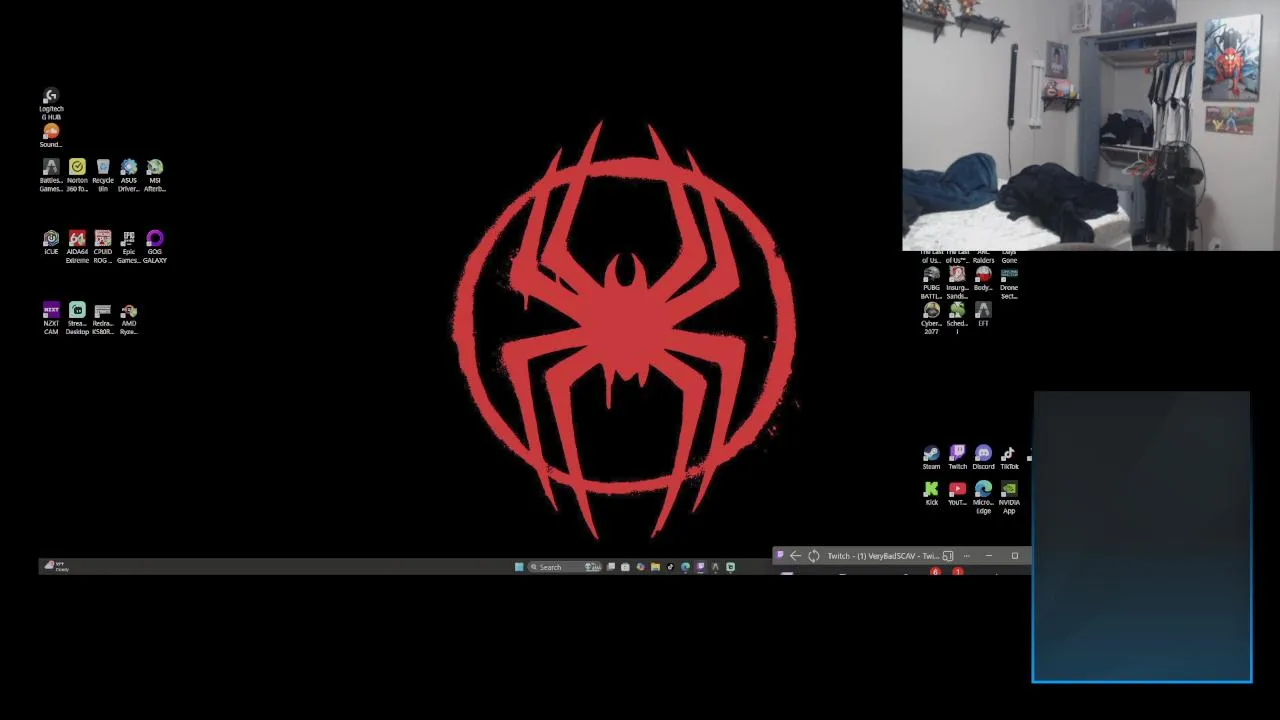Open the Steam desktop shortcut
This screenshot has height=720, width=1280.
(x=931, y=458)
